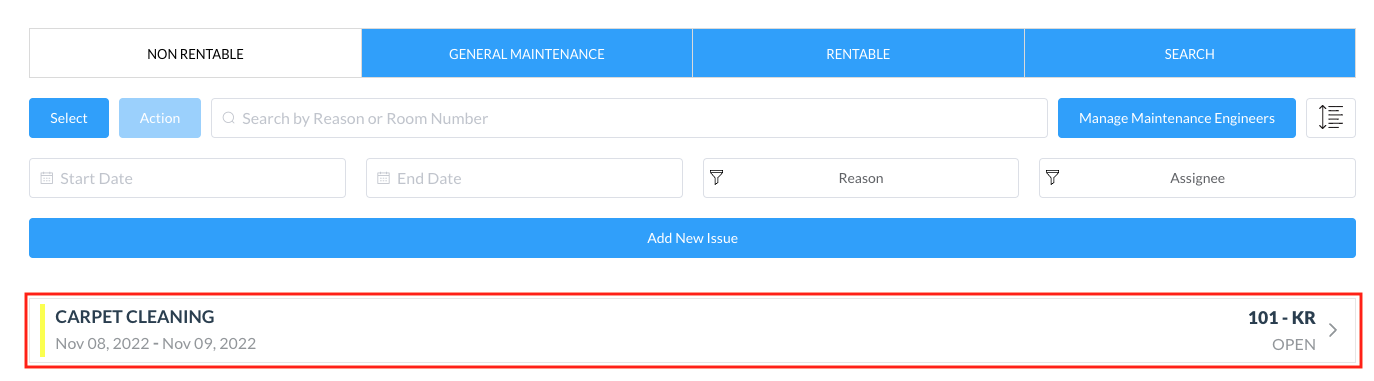Go to the Search tab
1374x381 pixels.
point(1190,53)
